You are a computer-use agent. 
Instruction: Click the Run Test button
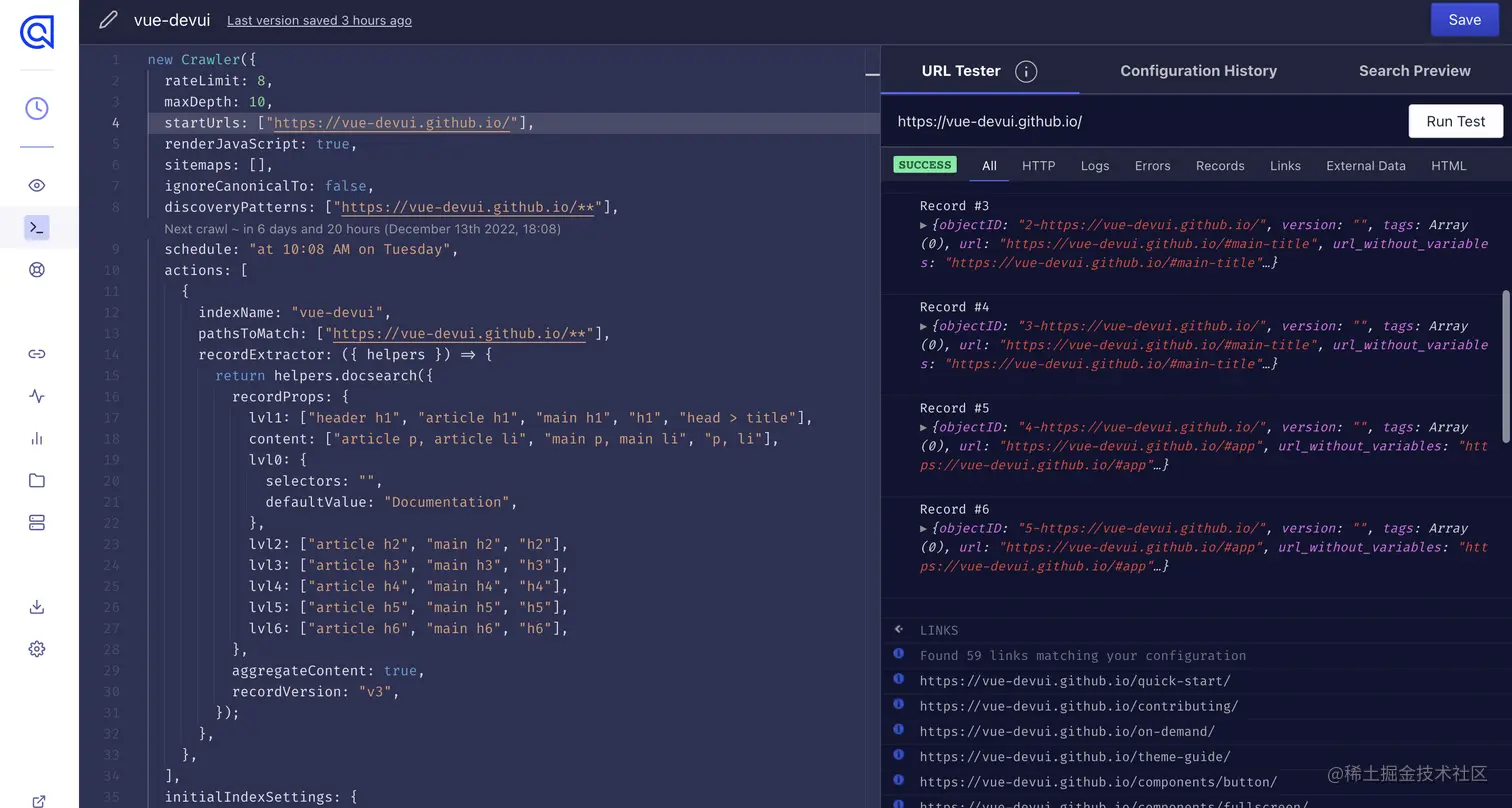click(x=1455, y=121)
